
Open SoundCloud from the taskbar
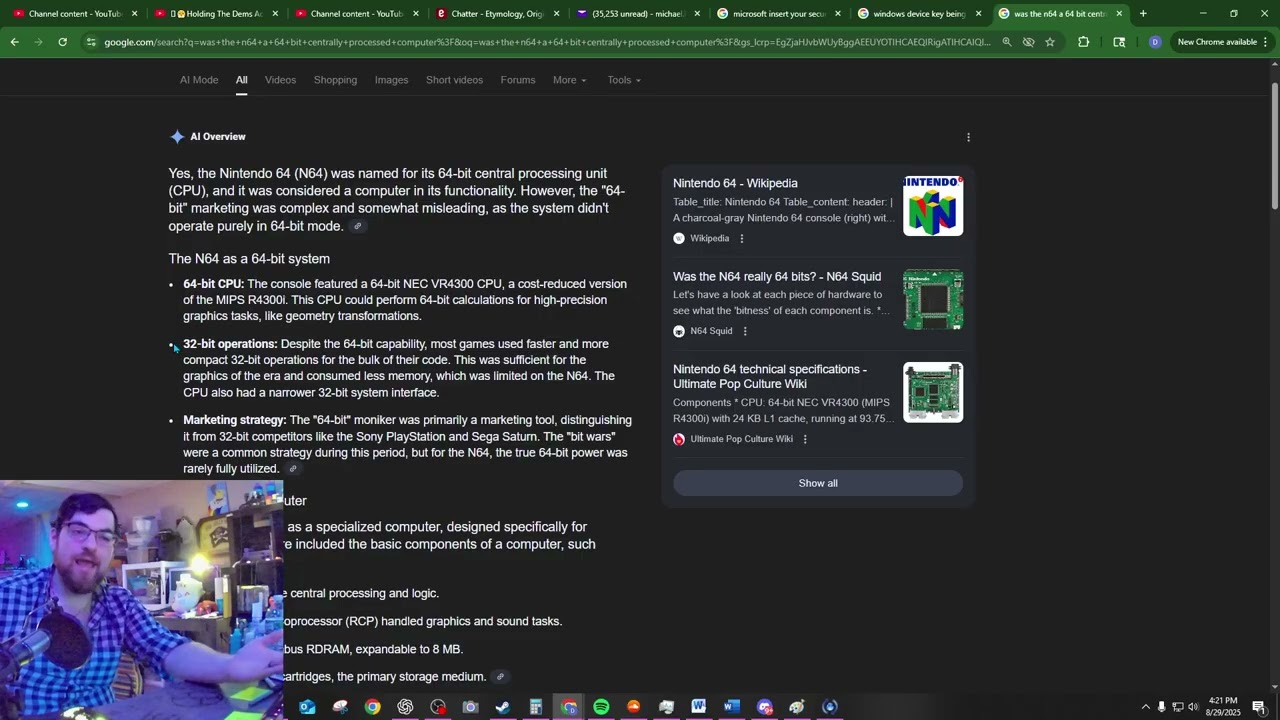tap(633, 707)
